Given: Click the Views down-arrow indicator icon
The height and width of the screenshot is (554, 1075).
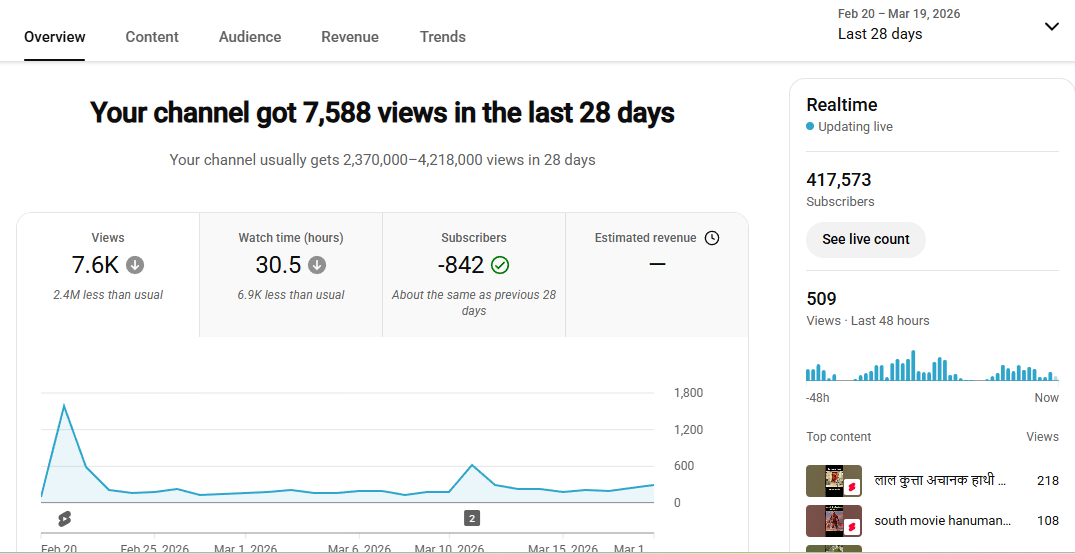Looking at the screenshot, I should coord(135,266).
